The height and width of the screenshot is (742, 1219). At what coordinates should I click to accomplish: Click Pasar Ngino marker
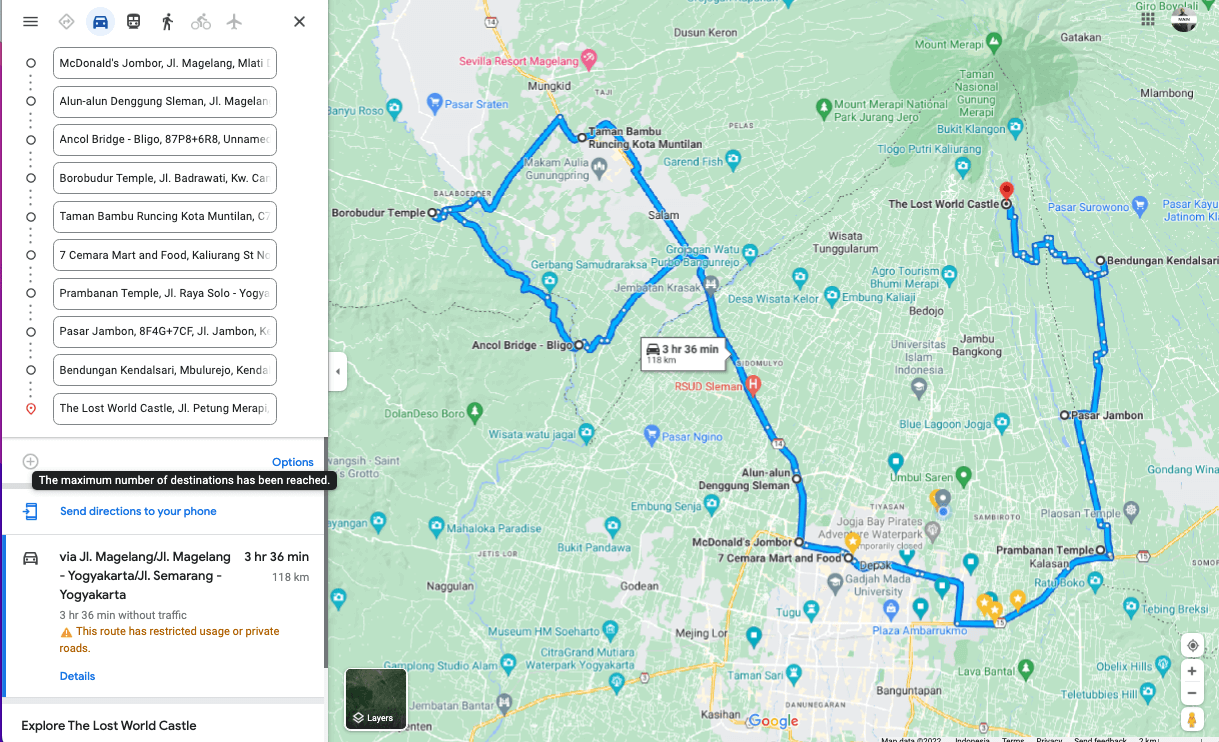[x=652, y=435]
